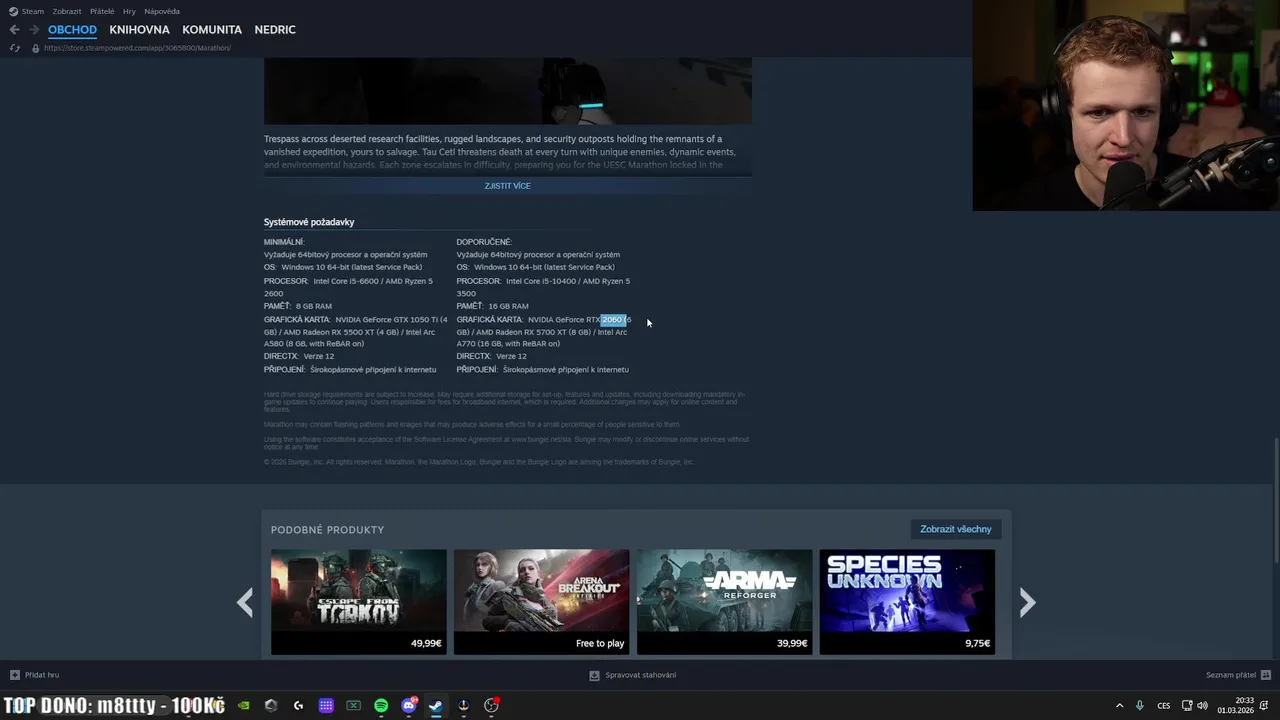The height and width of the screenshot is (720, 1280).
Task: Open the Steam menu
Action: coord(33,11)
